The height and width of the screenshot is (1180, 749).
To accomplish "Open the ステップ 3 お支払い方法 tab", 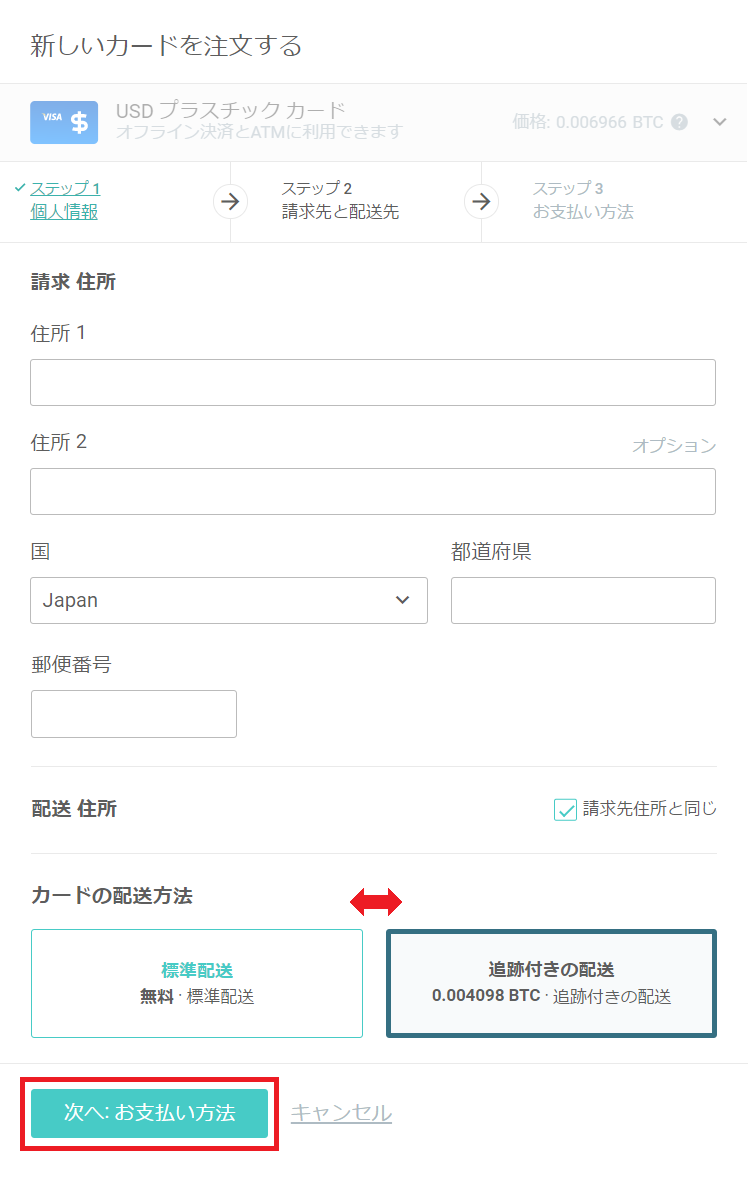I will (583, 200).
